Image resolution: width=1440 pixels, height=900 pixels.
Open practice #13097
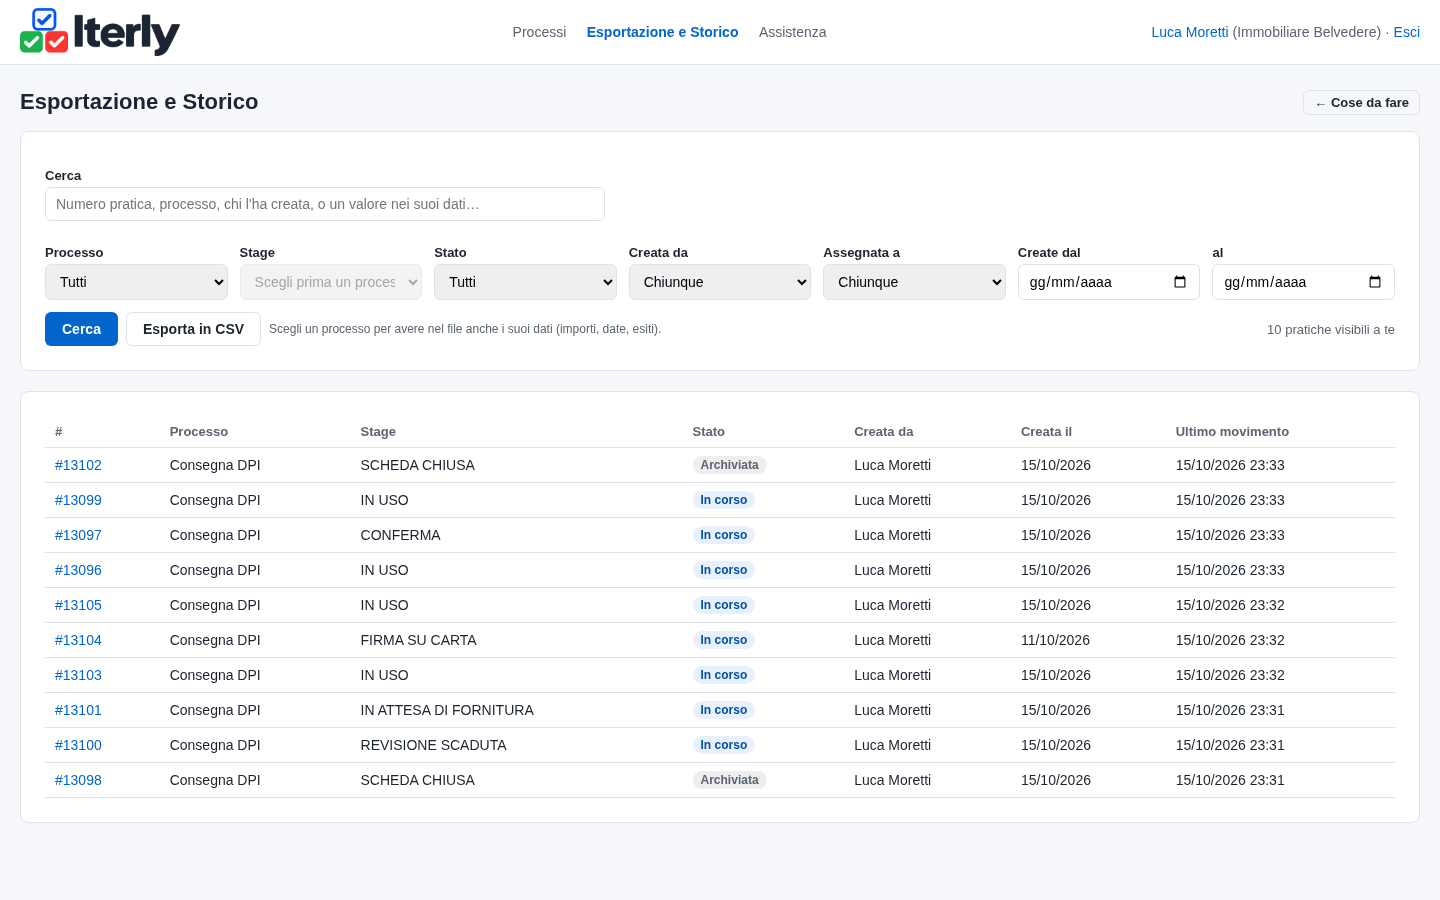pyautogui.click(x=78, y=535)
